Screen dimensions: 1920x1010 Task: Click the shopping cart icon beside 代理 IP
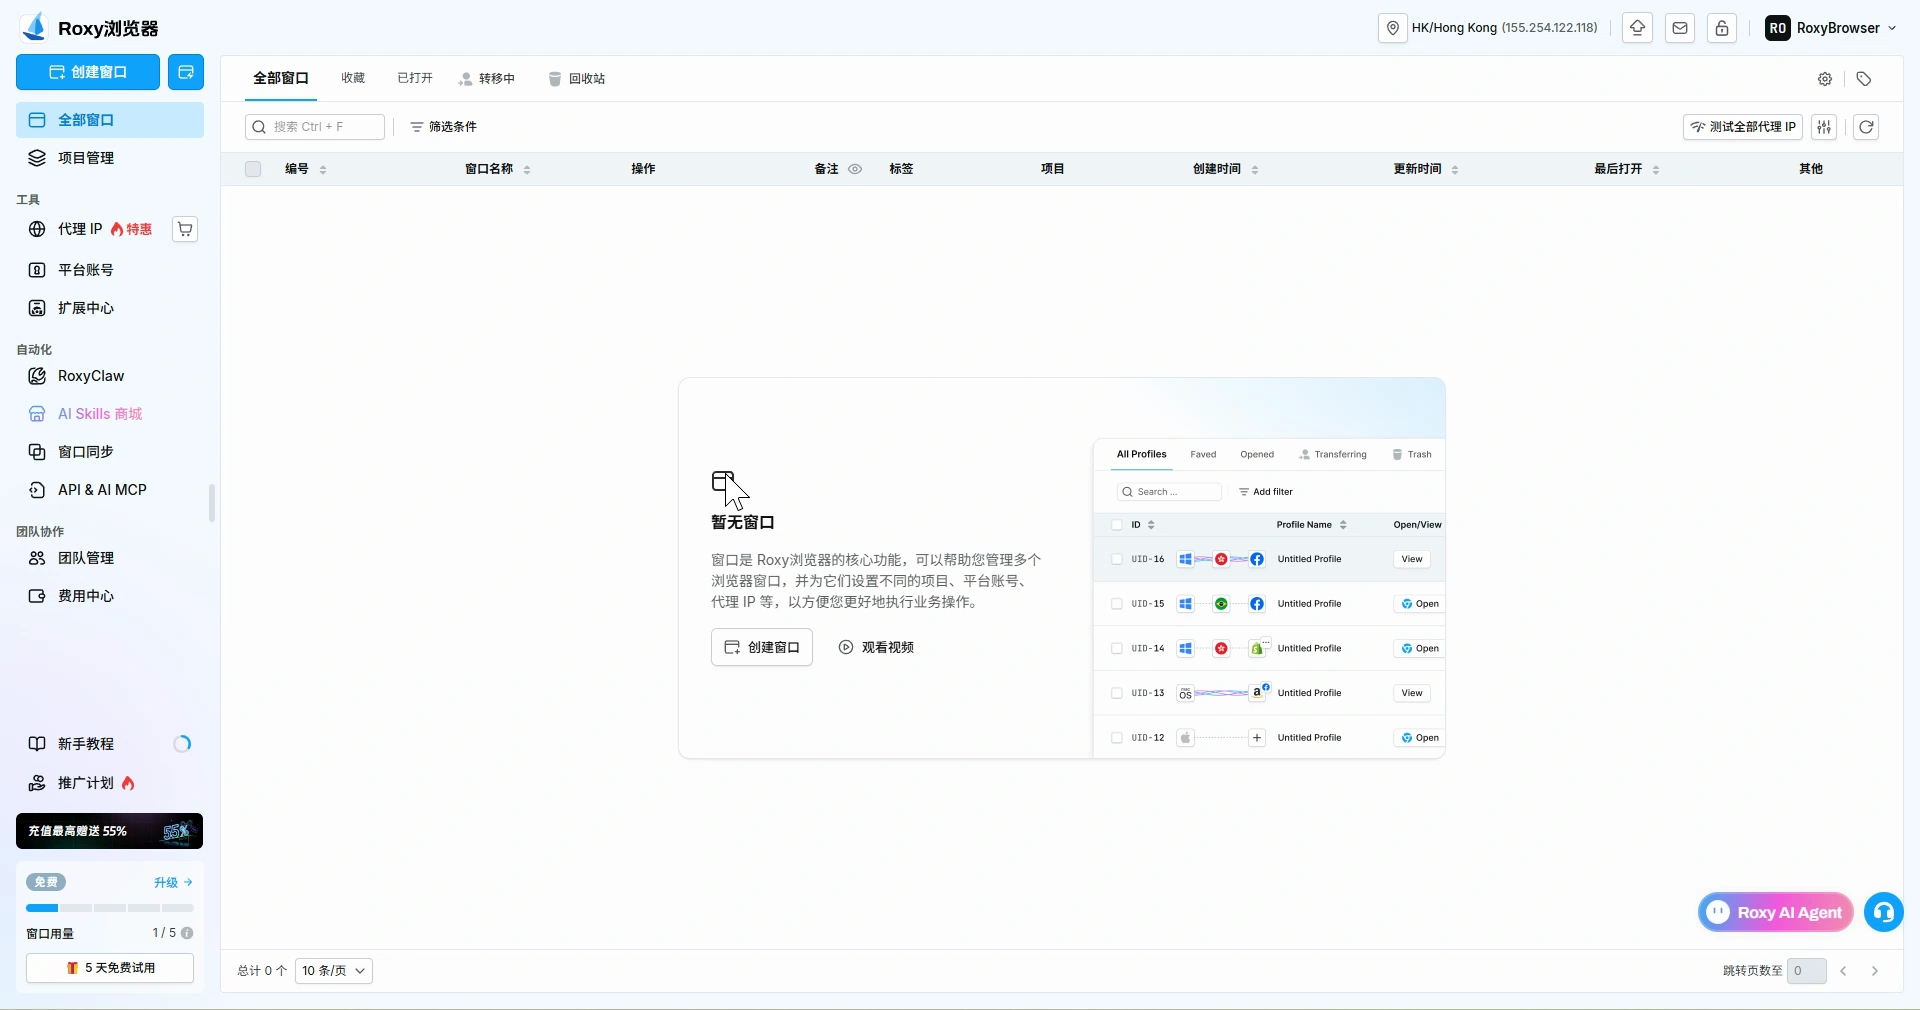[x=185, y=229]
